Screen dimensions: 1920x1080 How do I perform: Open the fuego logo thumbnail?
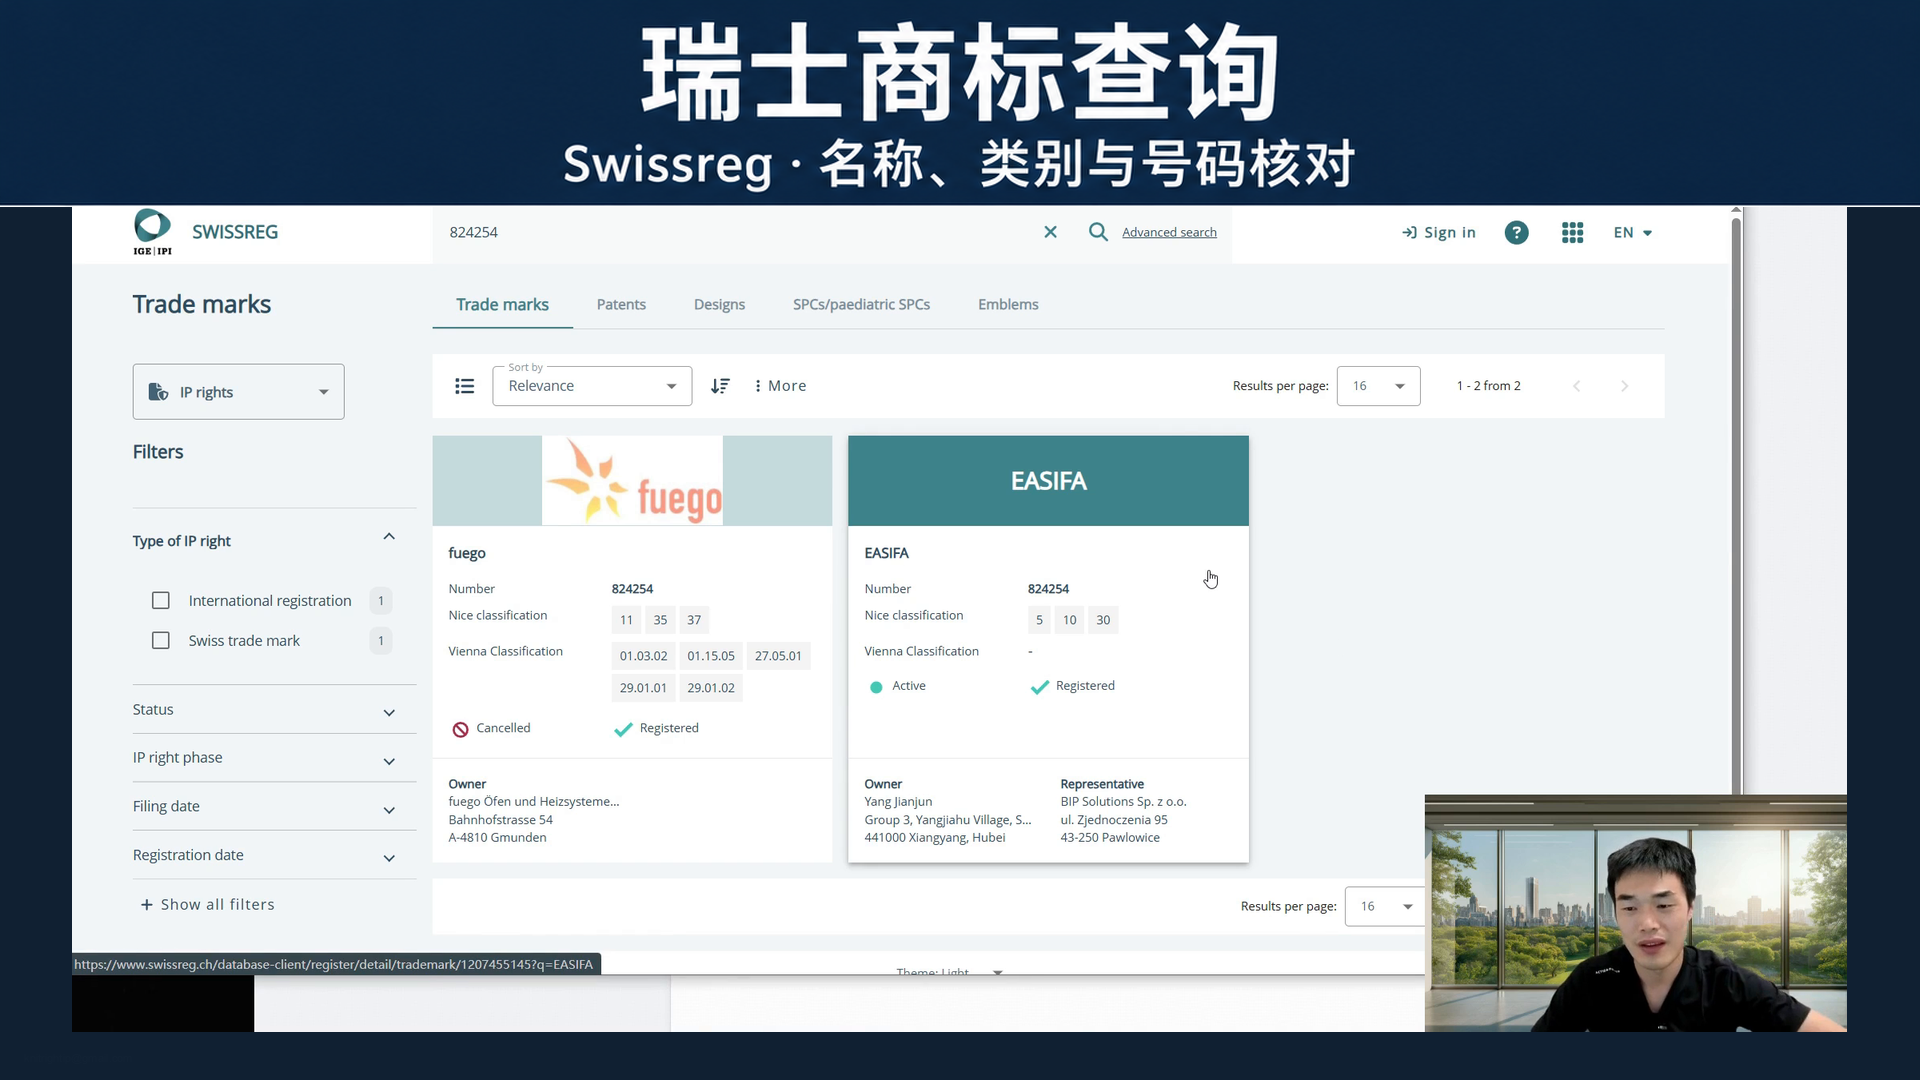pyautogui.click(x=632, y=481)
